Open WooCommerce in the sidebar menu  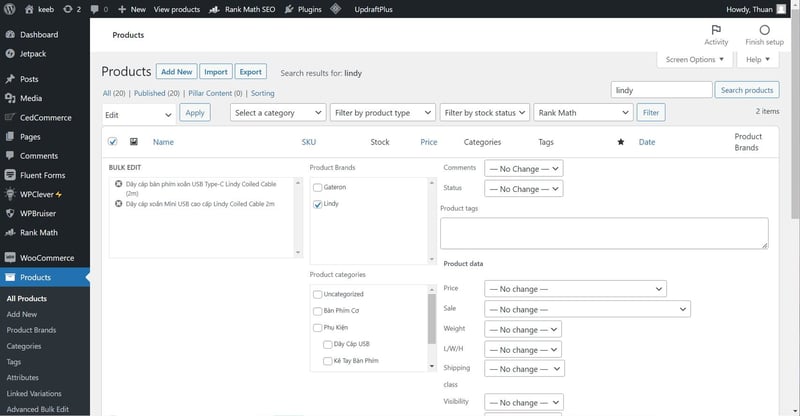pyautogui.click(x=46, y=258)
